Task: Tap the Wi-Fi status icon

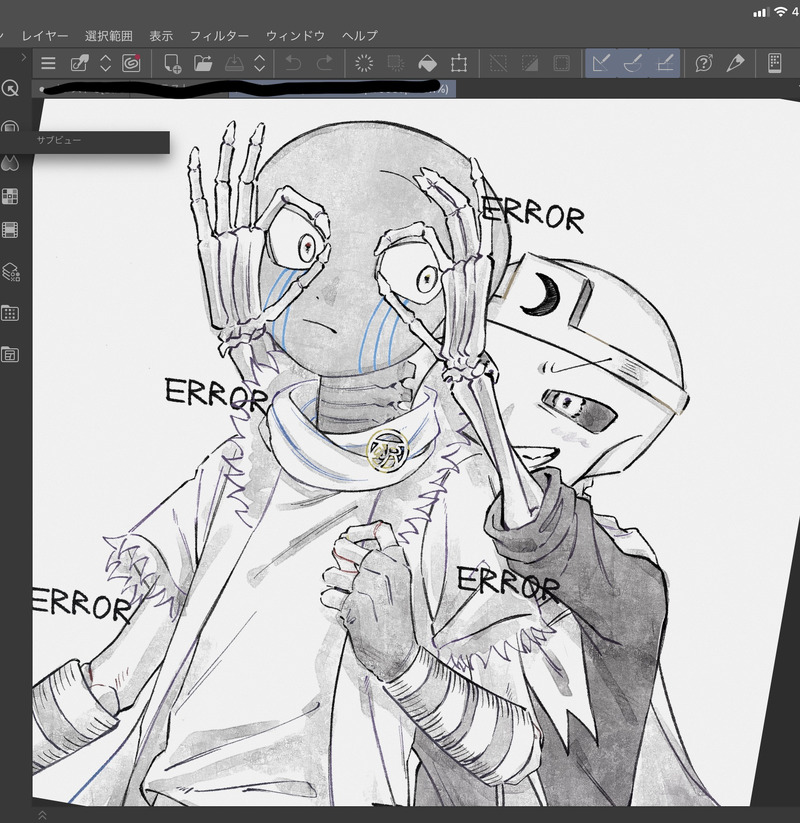Action: pyautogui.click(x=781, y=12)
